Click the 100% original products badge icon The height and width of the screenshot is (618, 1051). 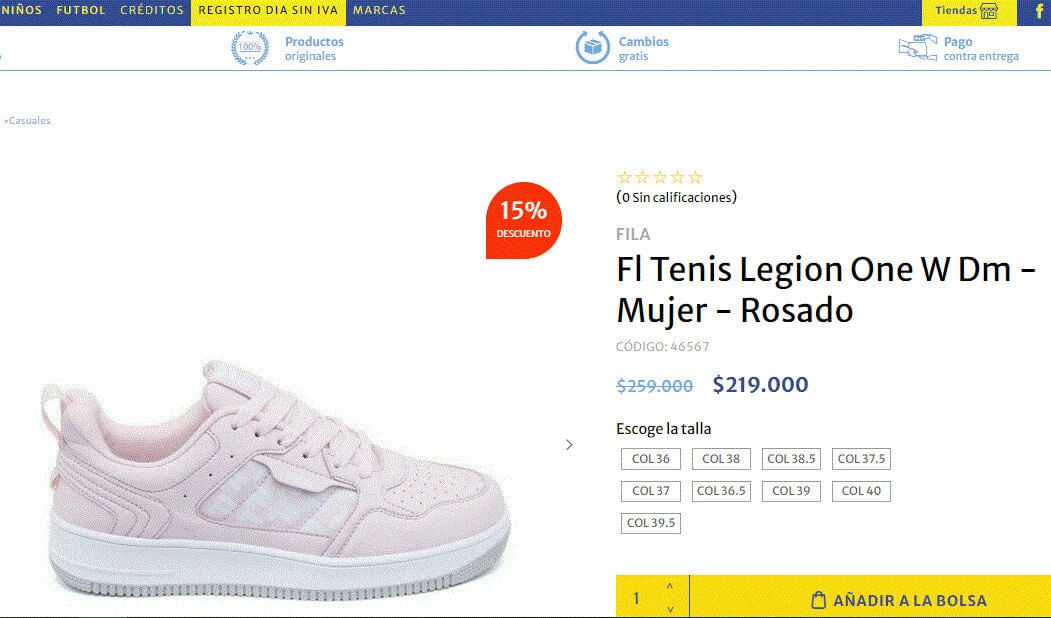tap(250, 48)
